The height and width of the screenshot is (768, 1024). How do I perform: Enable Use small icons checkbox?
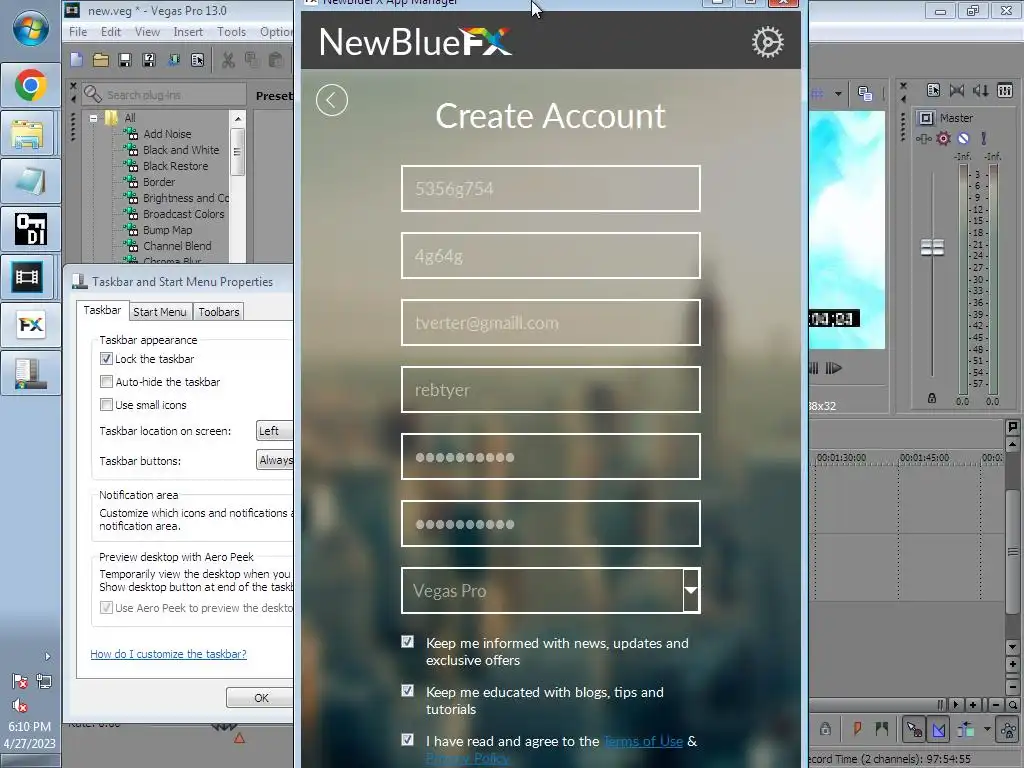click(106, 405)
